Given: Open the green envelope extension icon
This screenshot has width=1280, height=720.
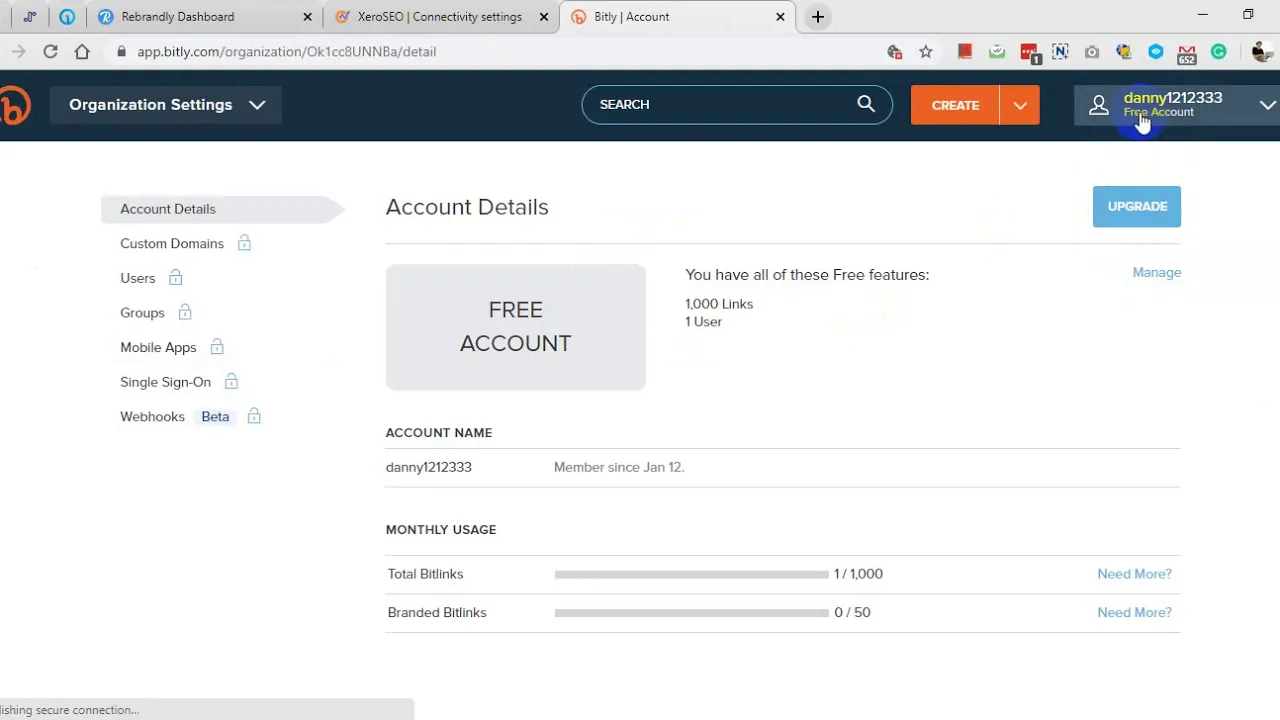Looking at the screenshot, I should [x=997, y=52].
